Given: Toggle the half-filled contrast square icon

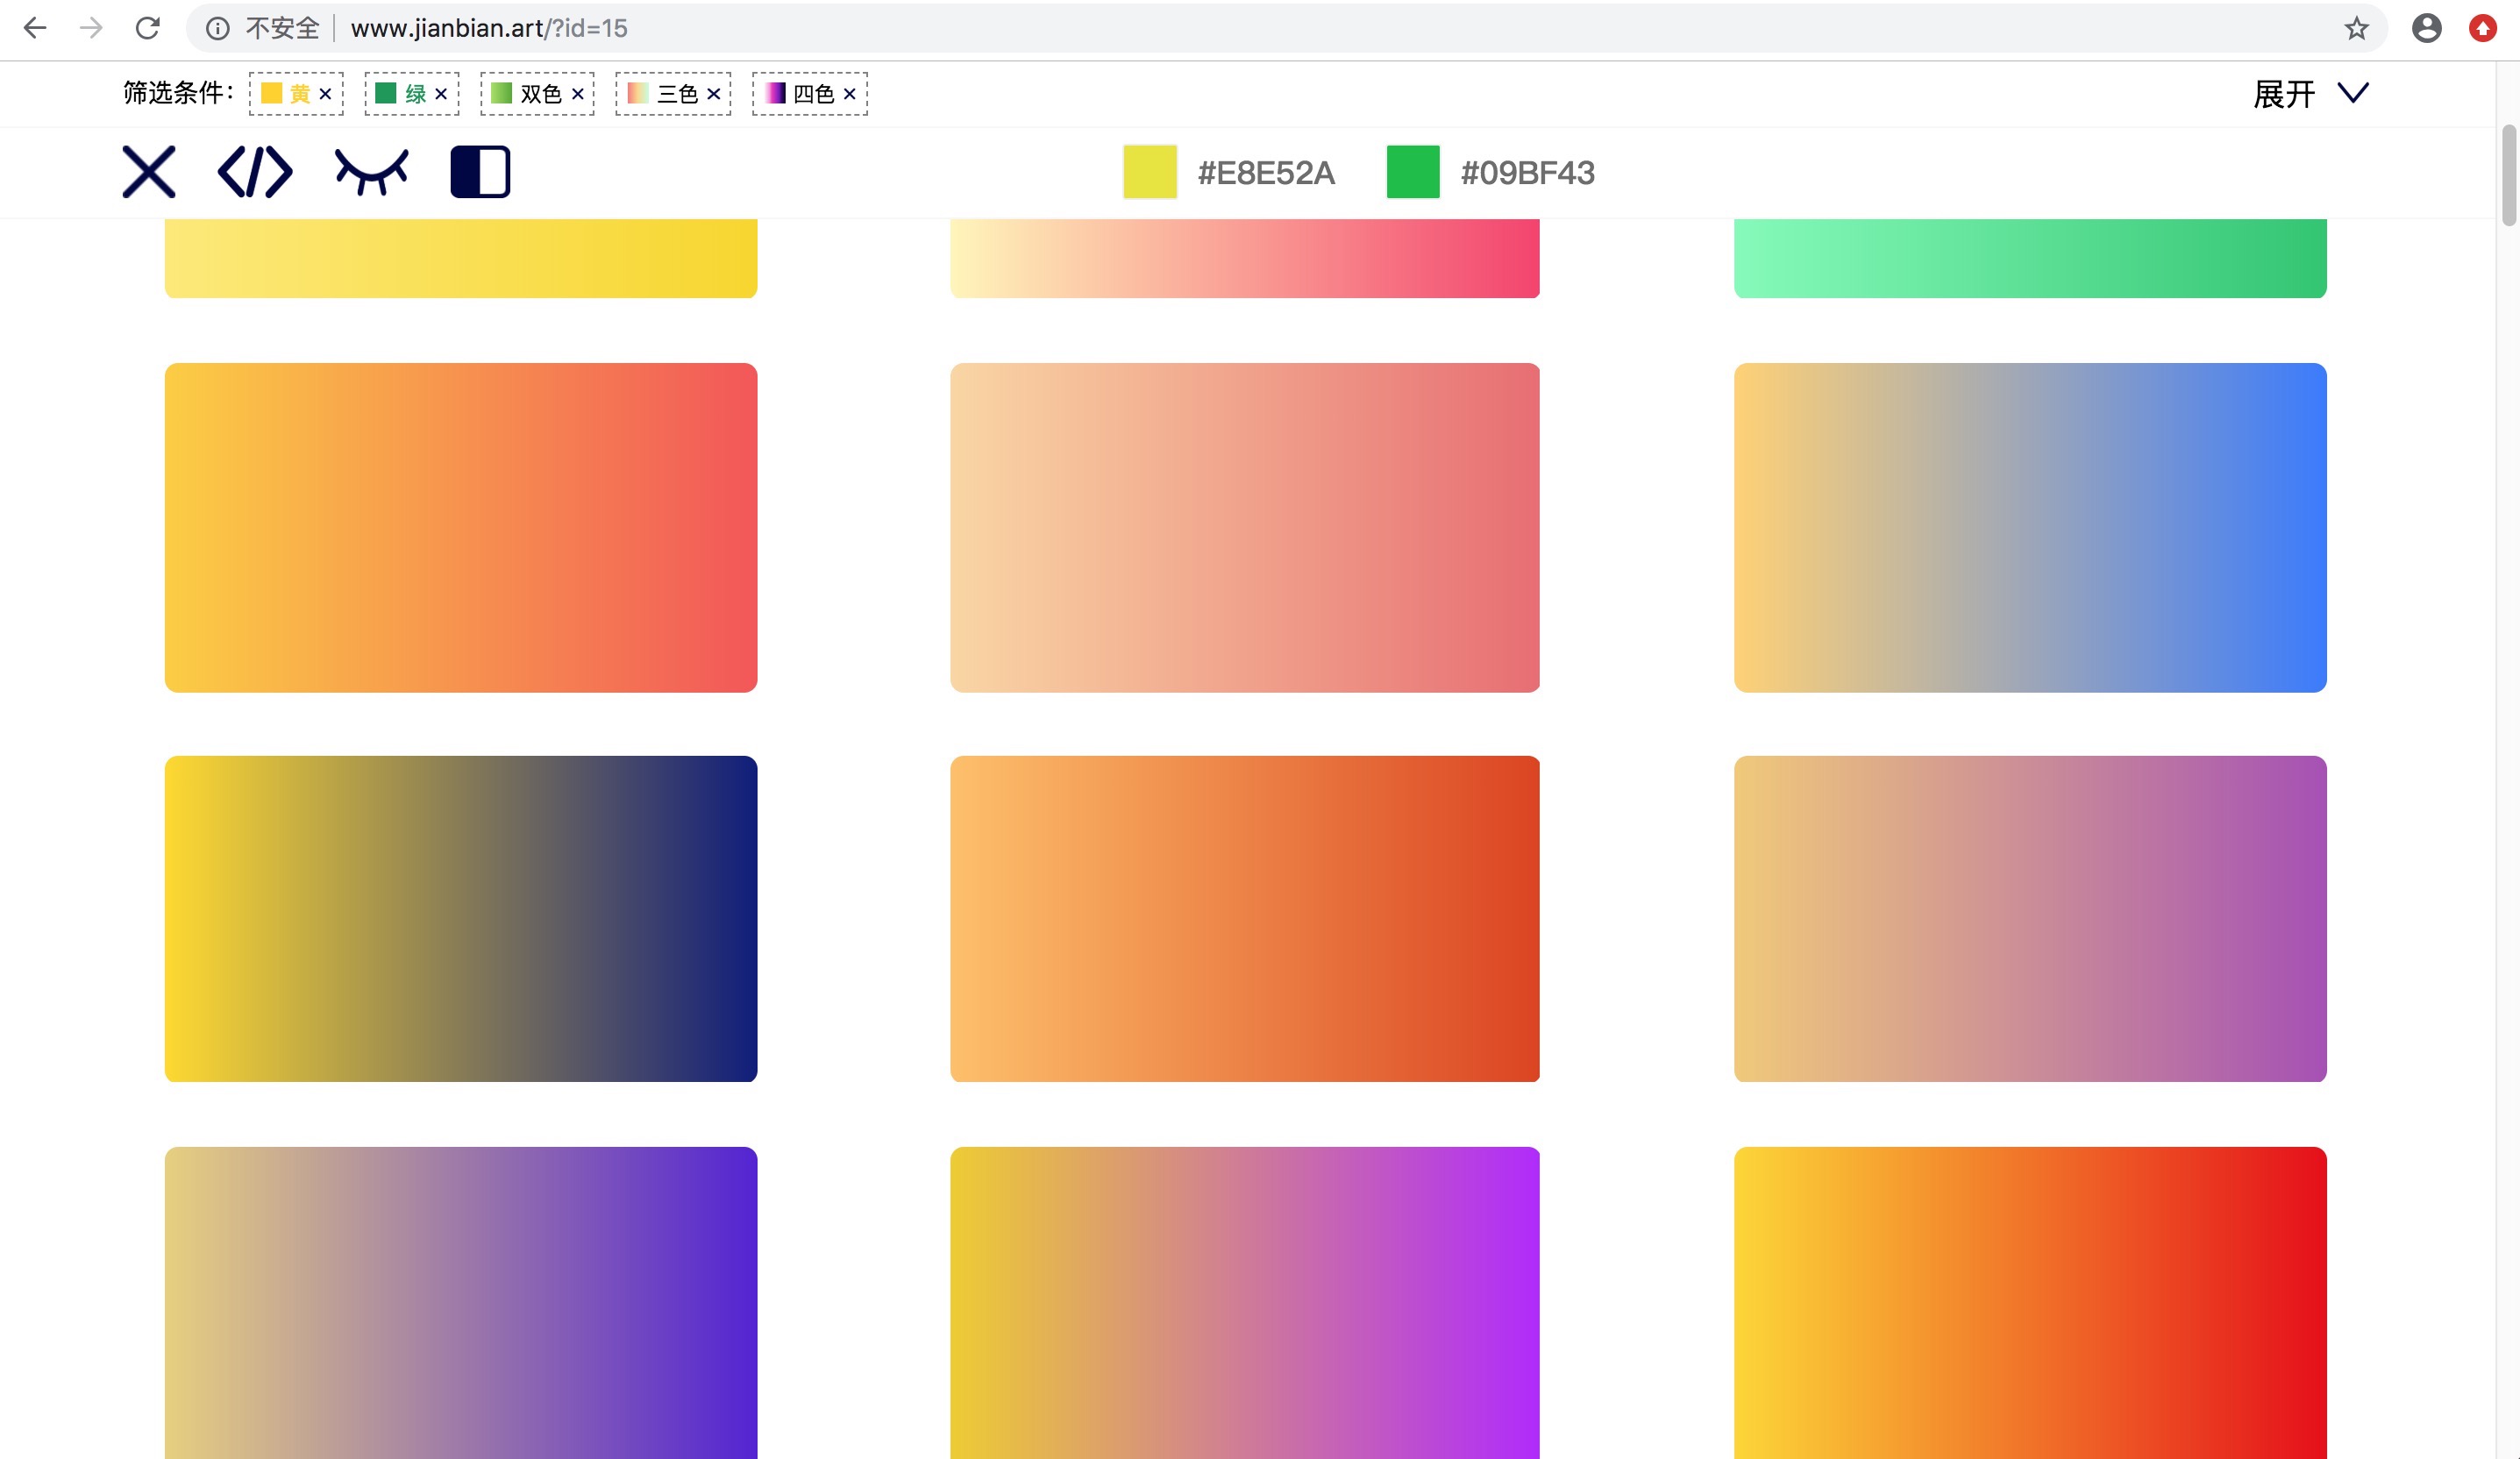Looking at the screenshot, I should coord(480,172).
